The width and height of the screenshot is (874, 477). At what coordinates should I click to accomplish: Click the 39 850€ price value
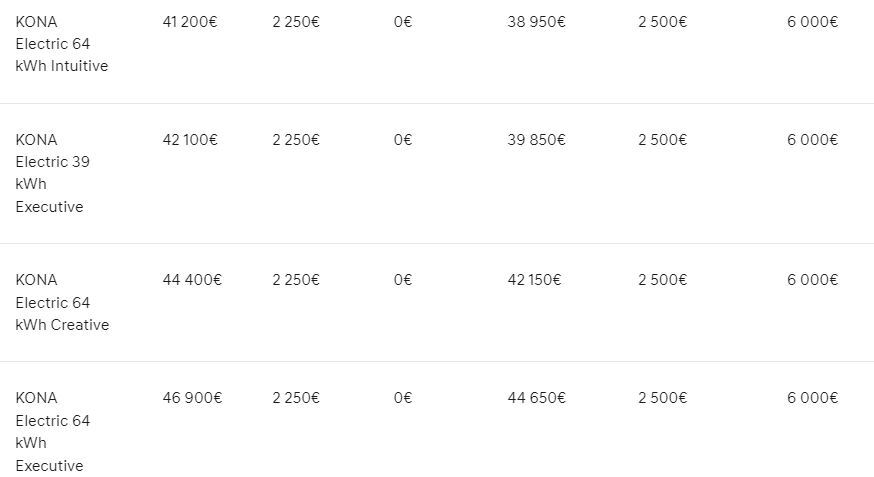536,140
